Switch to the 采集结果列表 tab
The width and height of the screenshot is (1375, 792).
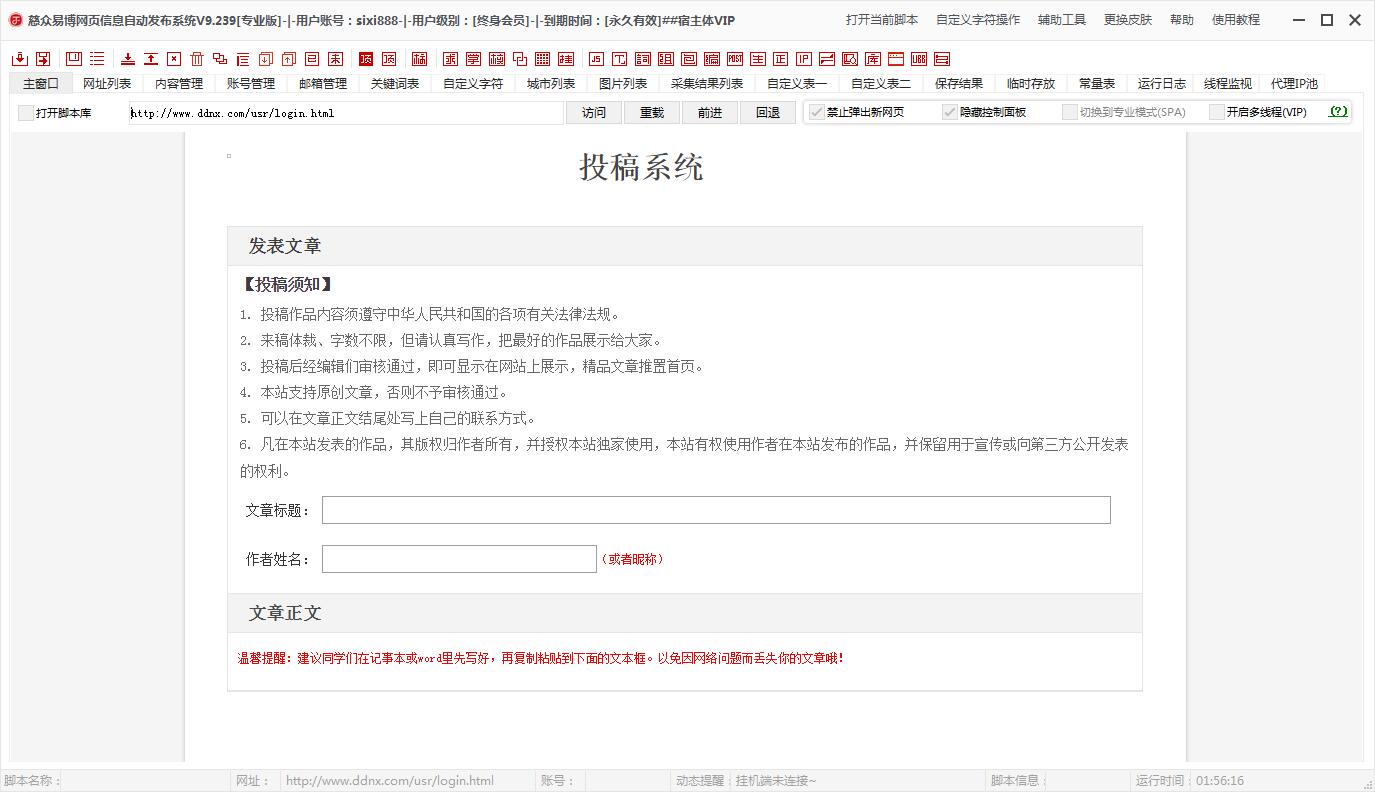coord(707,84)
